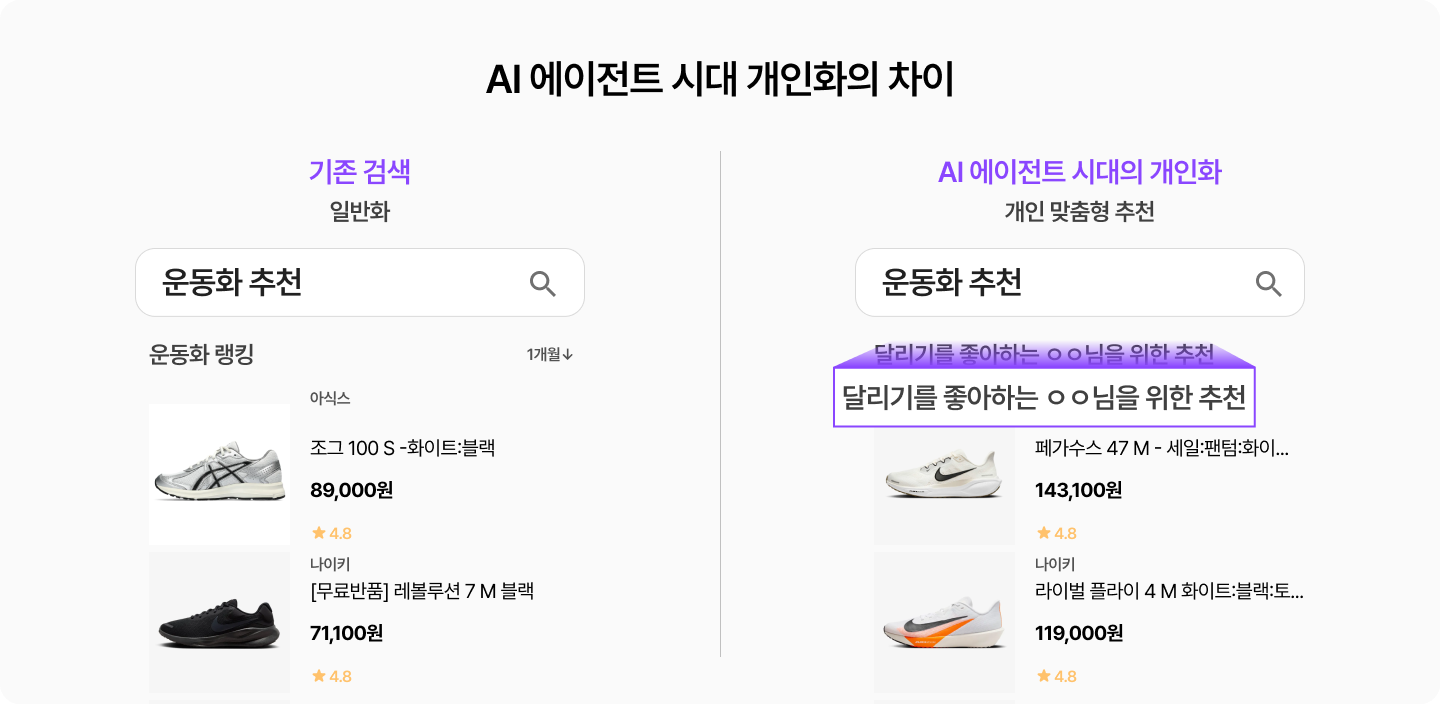
Task: Open the orange Rival Fly 4 shoe thumbnail
Action: pyautogui.click(x=944, y=622)
